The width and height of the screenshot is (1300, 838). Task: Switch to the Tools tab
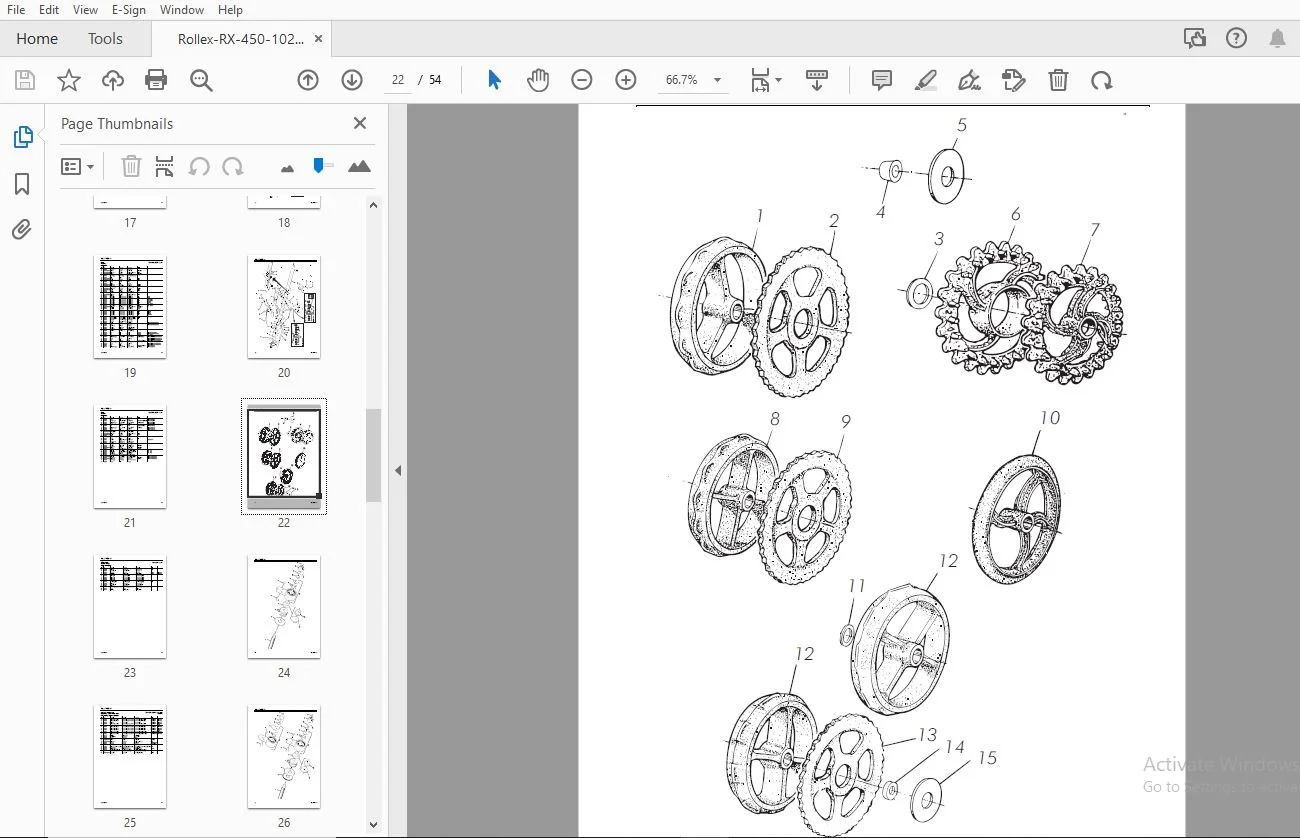pos(105,39)
